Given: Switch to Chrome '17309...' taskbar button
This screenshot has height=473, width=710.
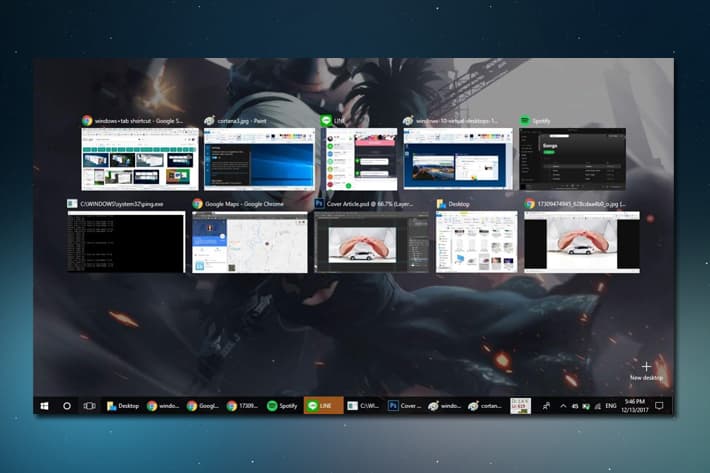Looking at the screenshot, I should (x=242, y=406).
